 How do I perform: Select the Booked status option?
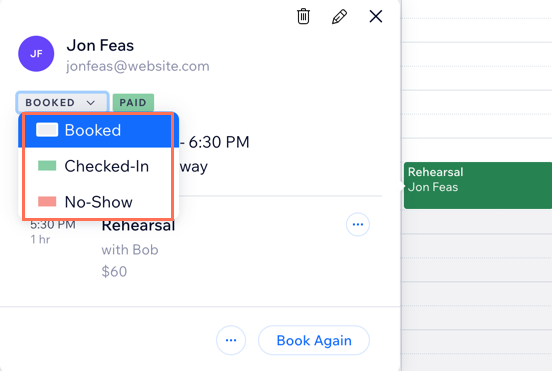[x=99, y=130]
